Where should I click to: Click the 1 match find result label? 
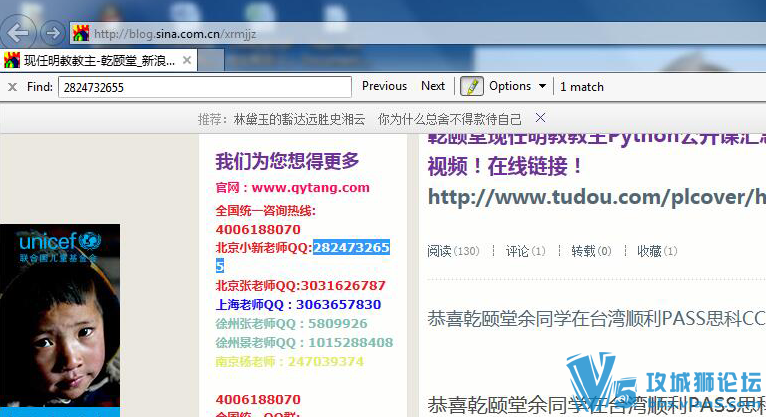[582, 87]
